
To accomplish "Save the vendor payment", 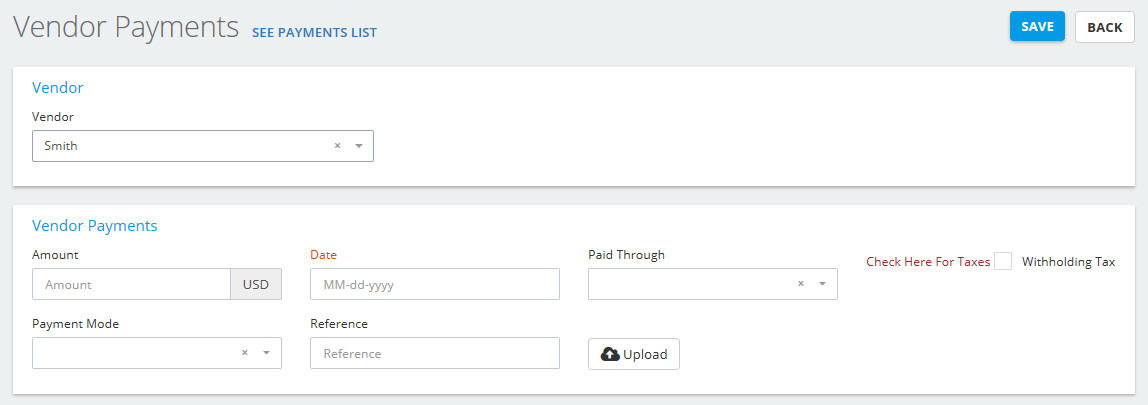I will pyautogui.click(x=1037, y=26).
